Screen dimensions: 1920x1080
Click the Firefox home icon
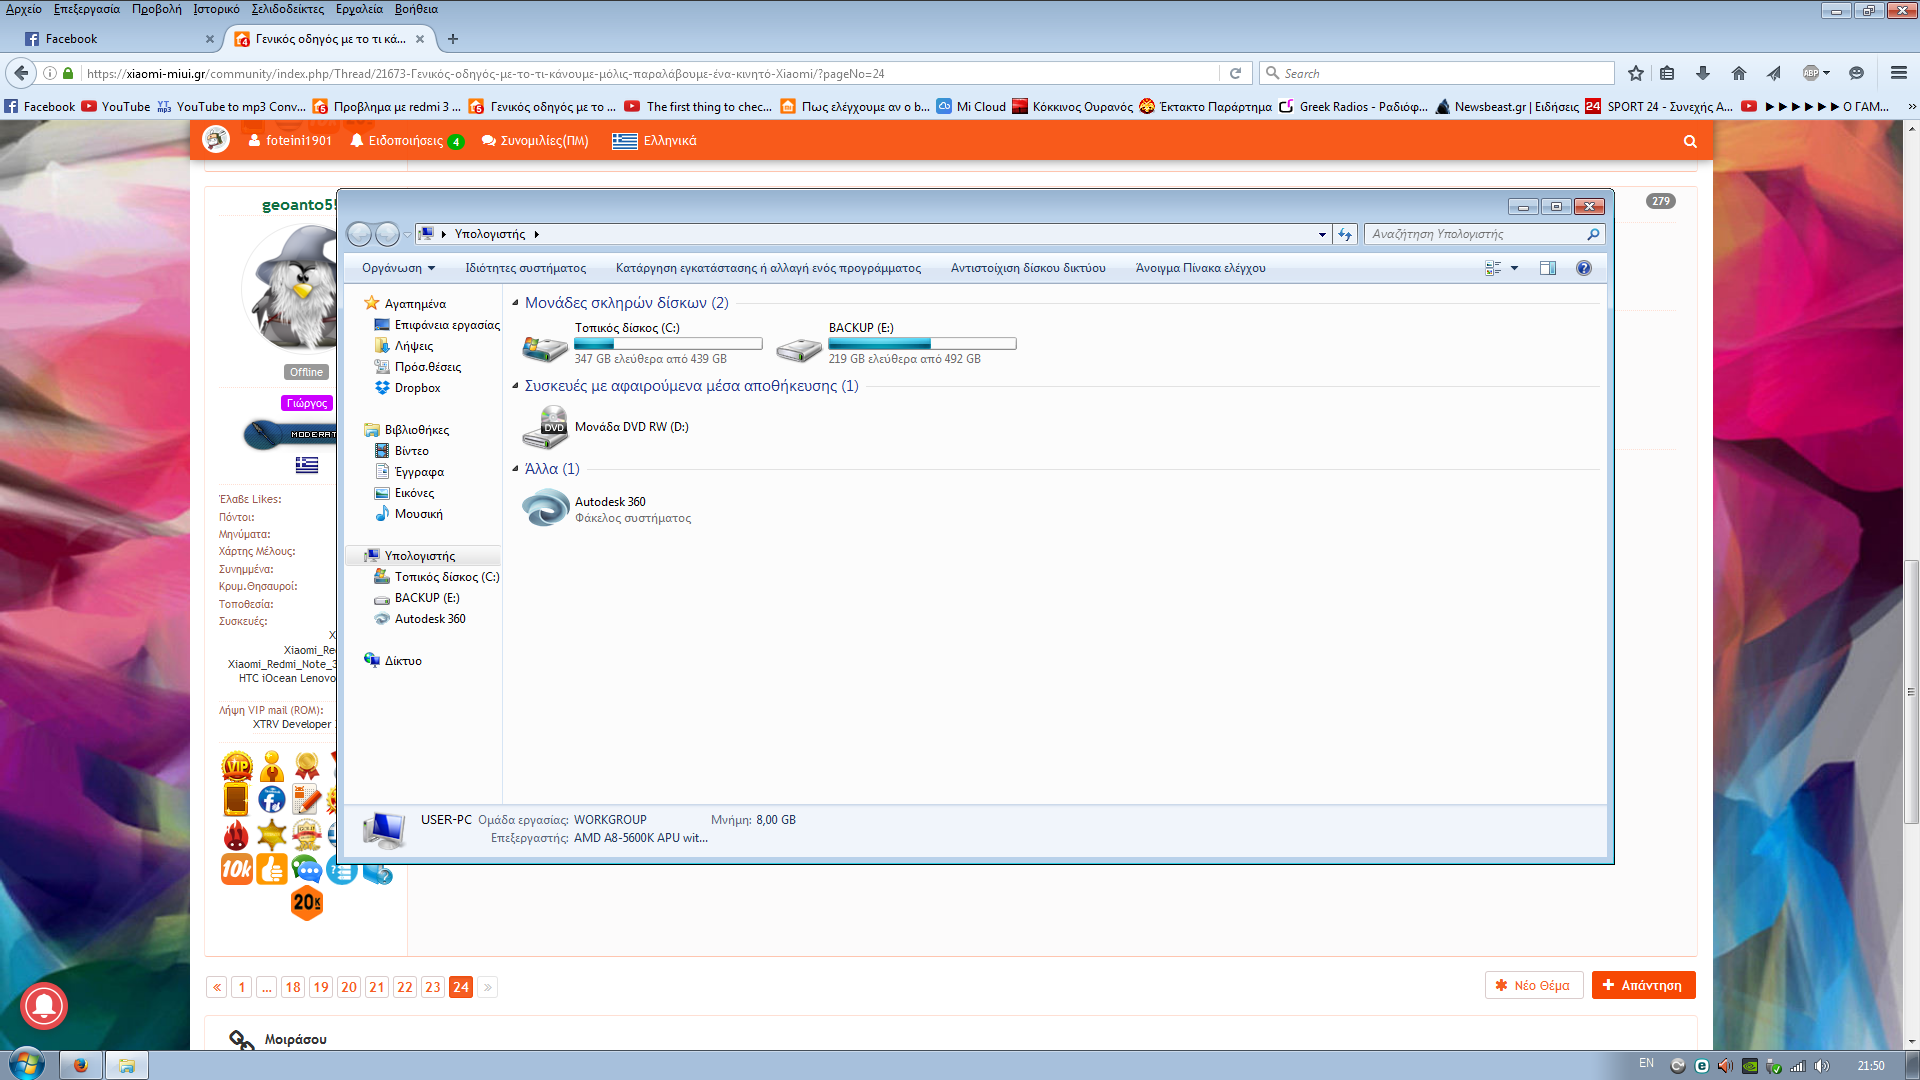point(1738,73)
